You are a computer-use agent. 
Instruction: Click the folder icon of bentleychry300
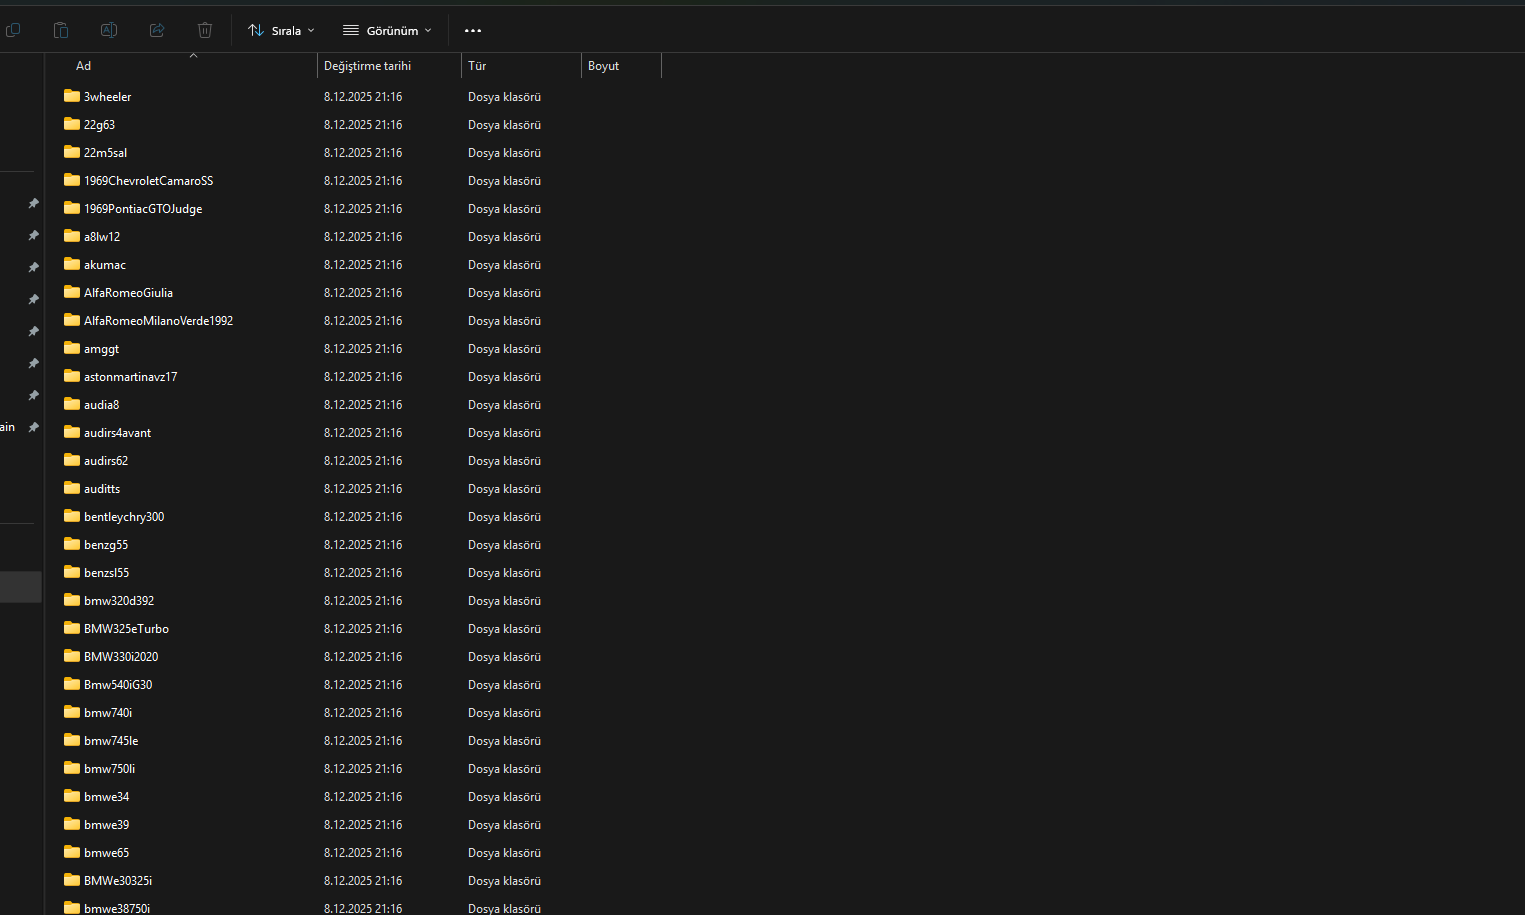[x=72, y=516]
